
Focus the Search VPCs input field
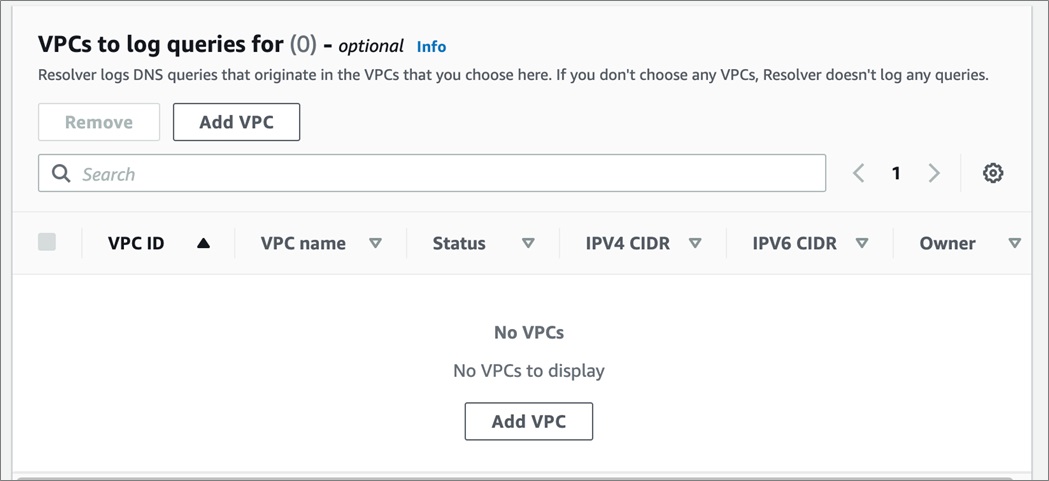pos(432,173)
